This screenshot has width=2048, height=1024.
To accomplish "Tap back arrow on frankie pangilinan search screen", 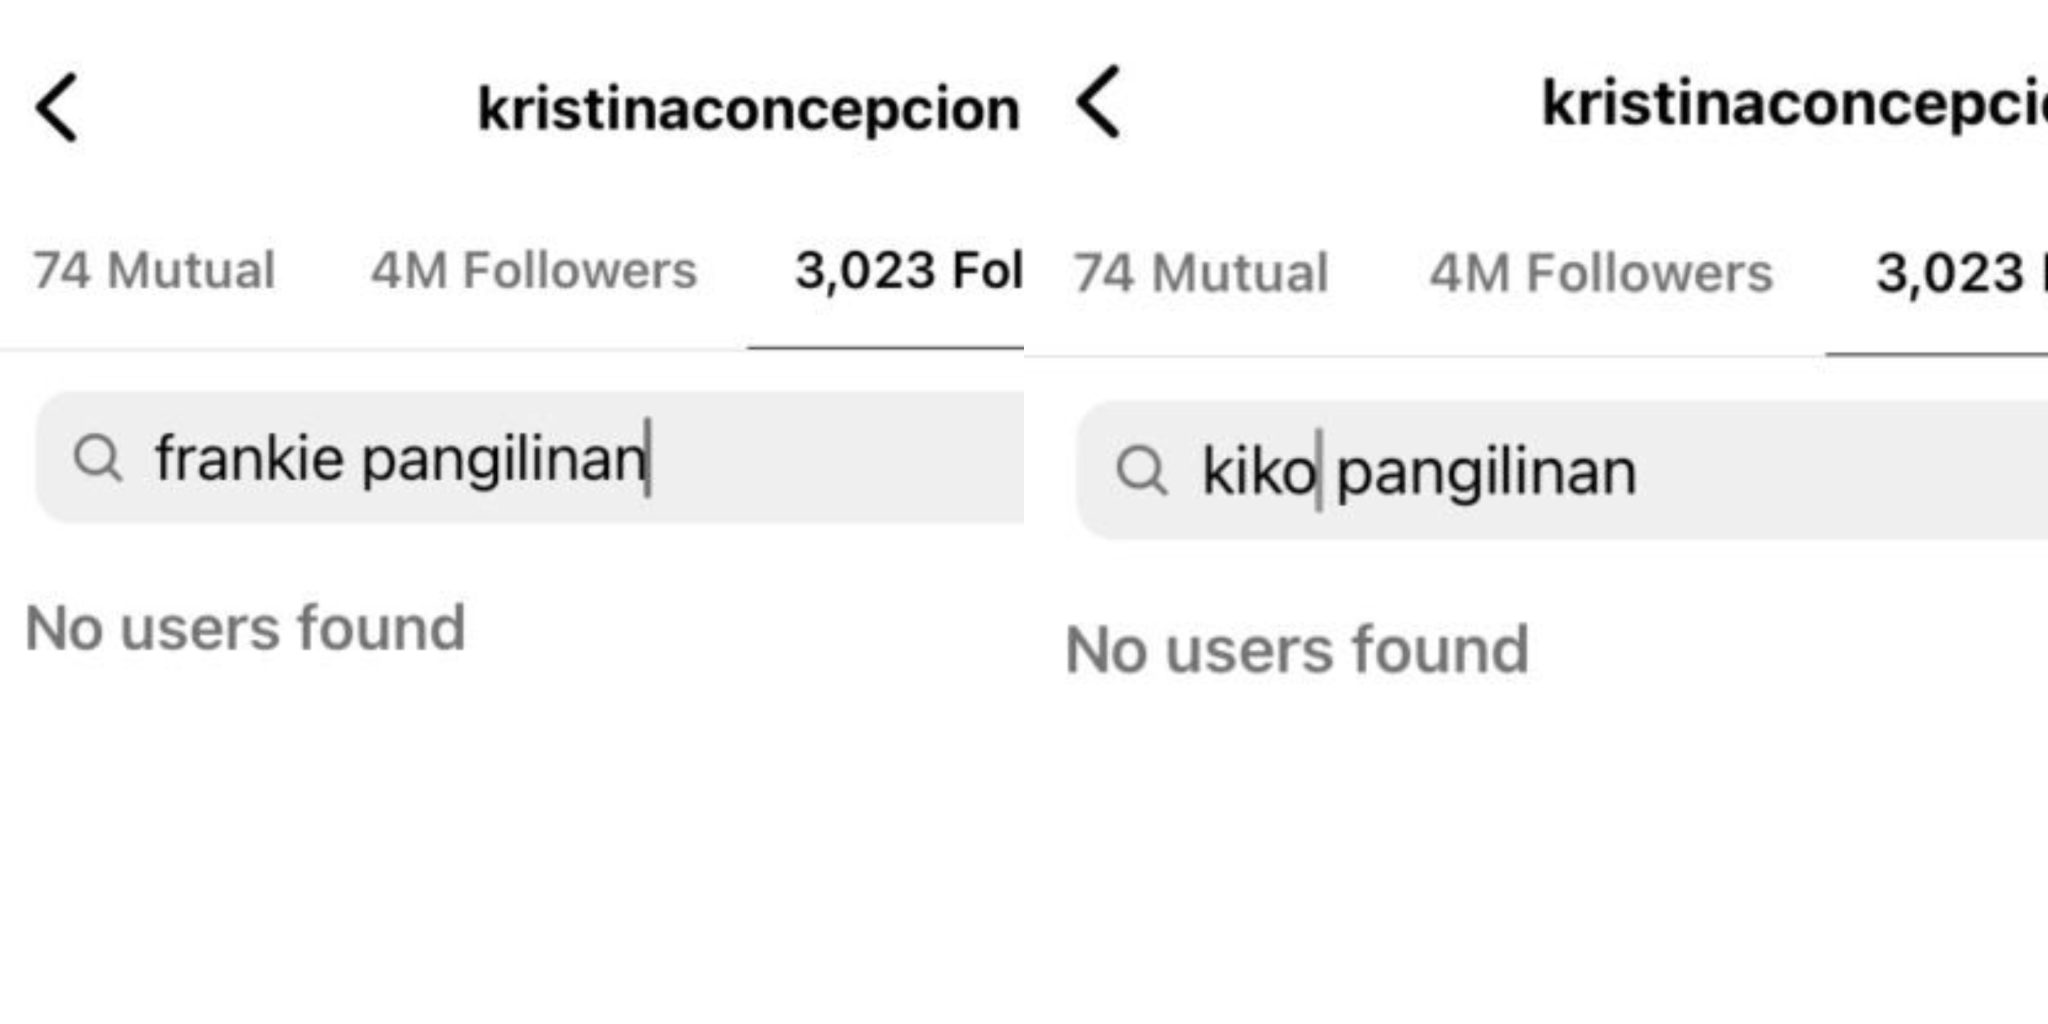I will 56,108.
